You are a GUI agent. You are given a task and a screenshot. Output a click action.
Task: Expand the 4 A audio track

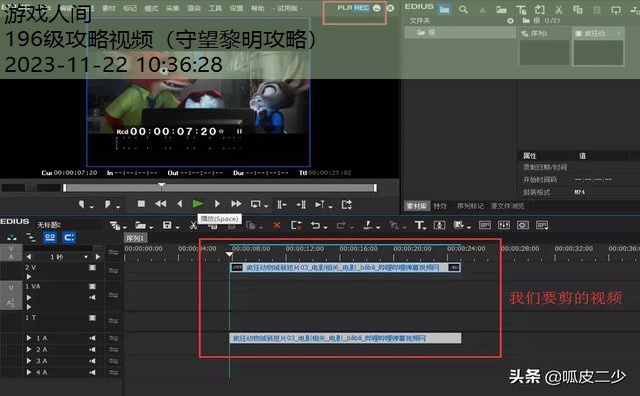[x=29, y=372]
